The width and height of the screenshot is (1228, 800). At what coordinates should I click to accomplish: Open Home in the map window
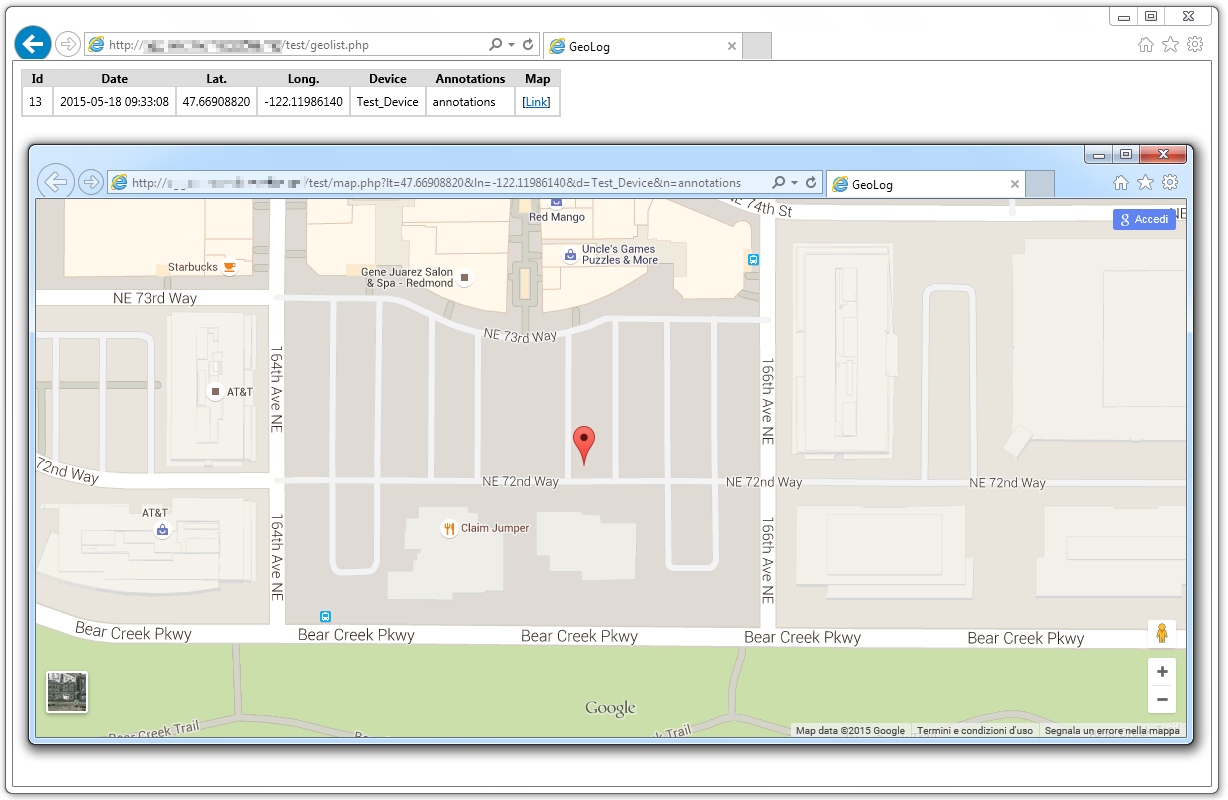tap(1121, 182)
